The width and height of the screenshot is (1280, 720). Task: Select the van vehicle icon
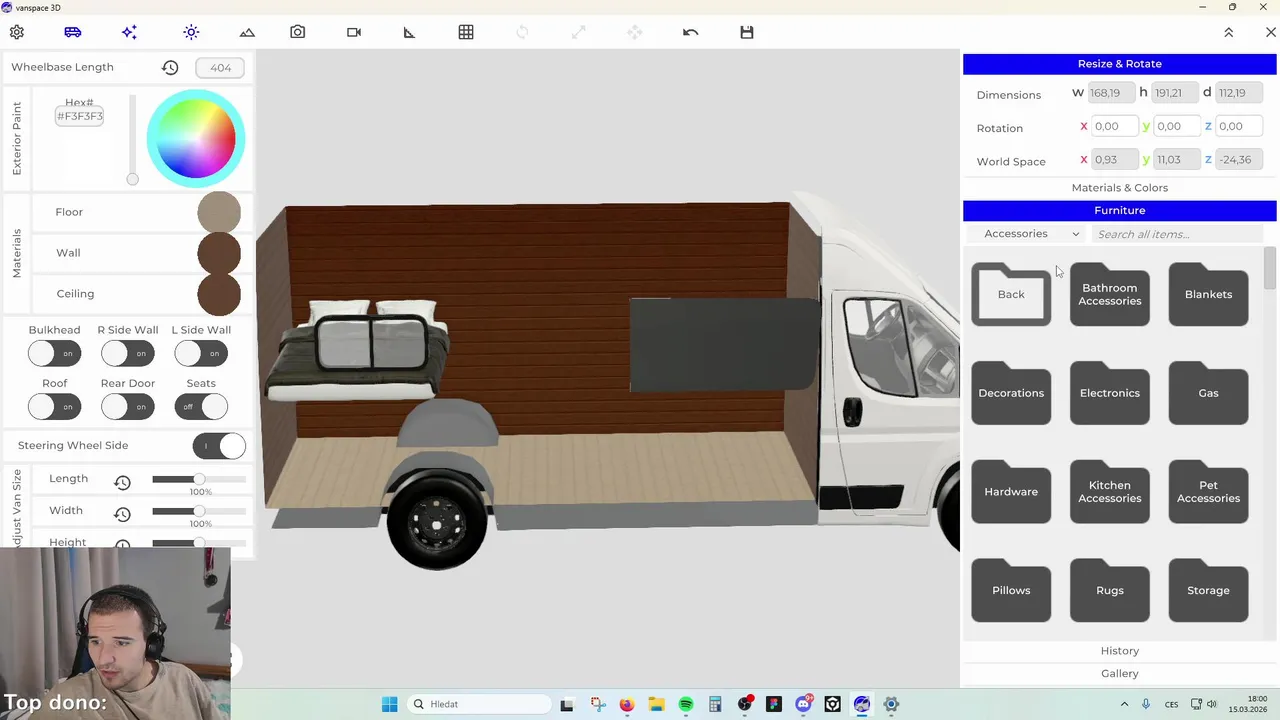[73, 32]
